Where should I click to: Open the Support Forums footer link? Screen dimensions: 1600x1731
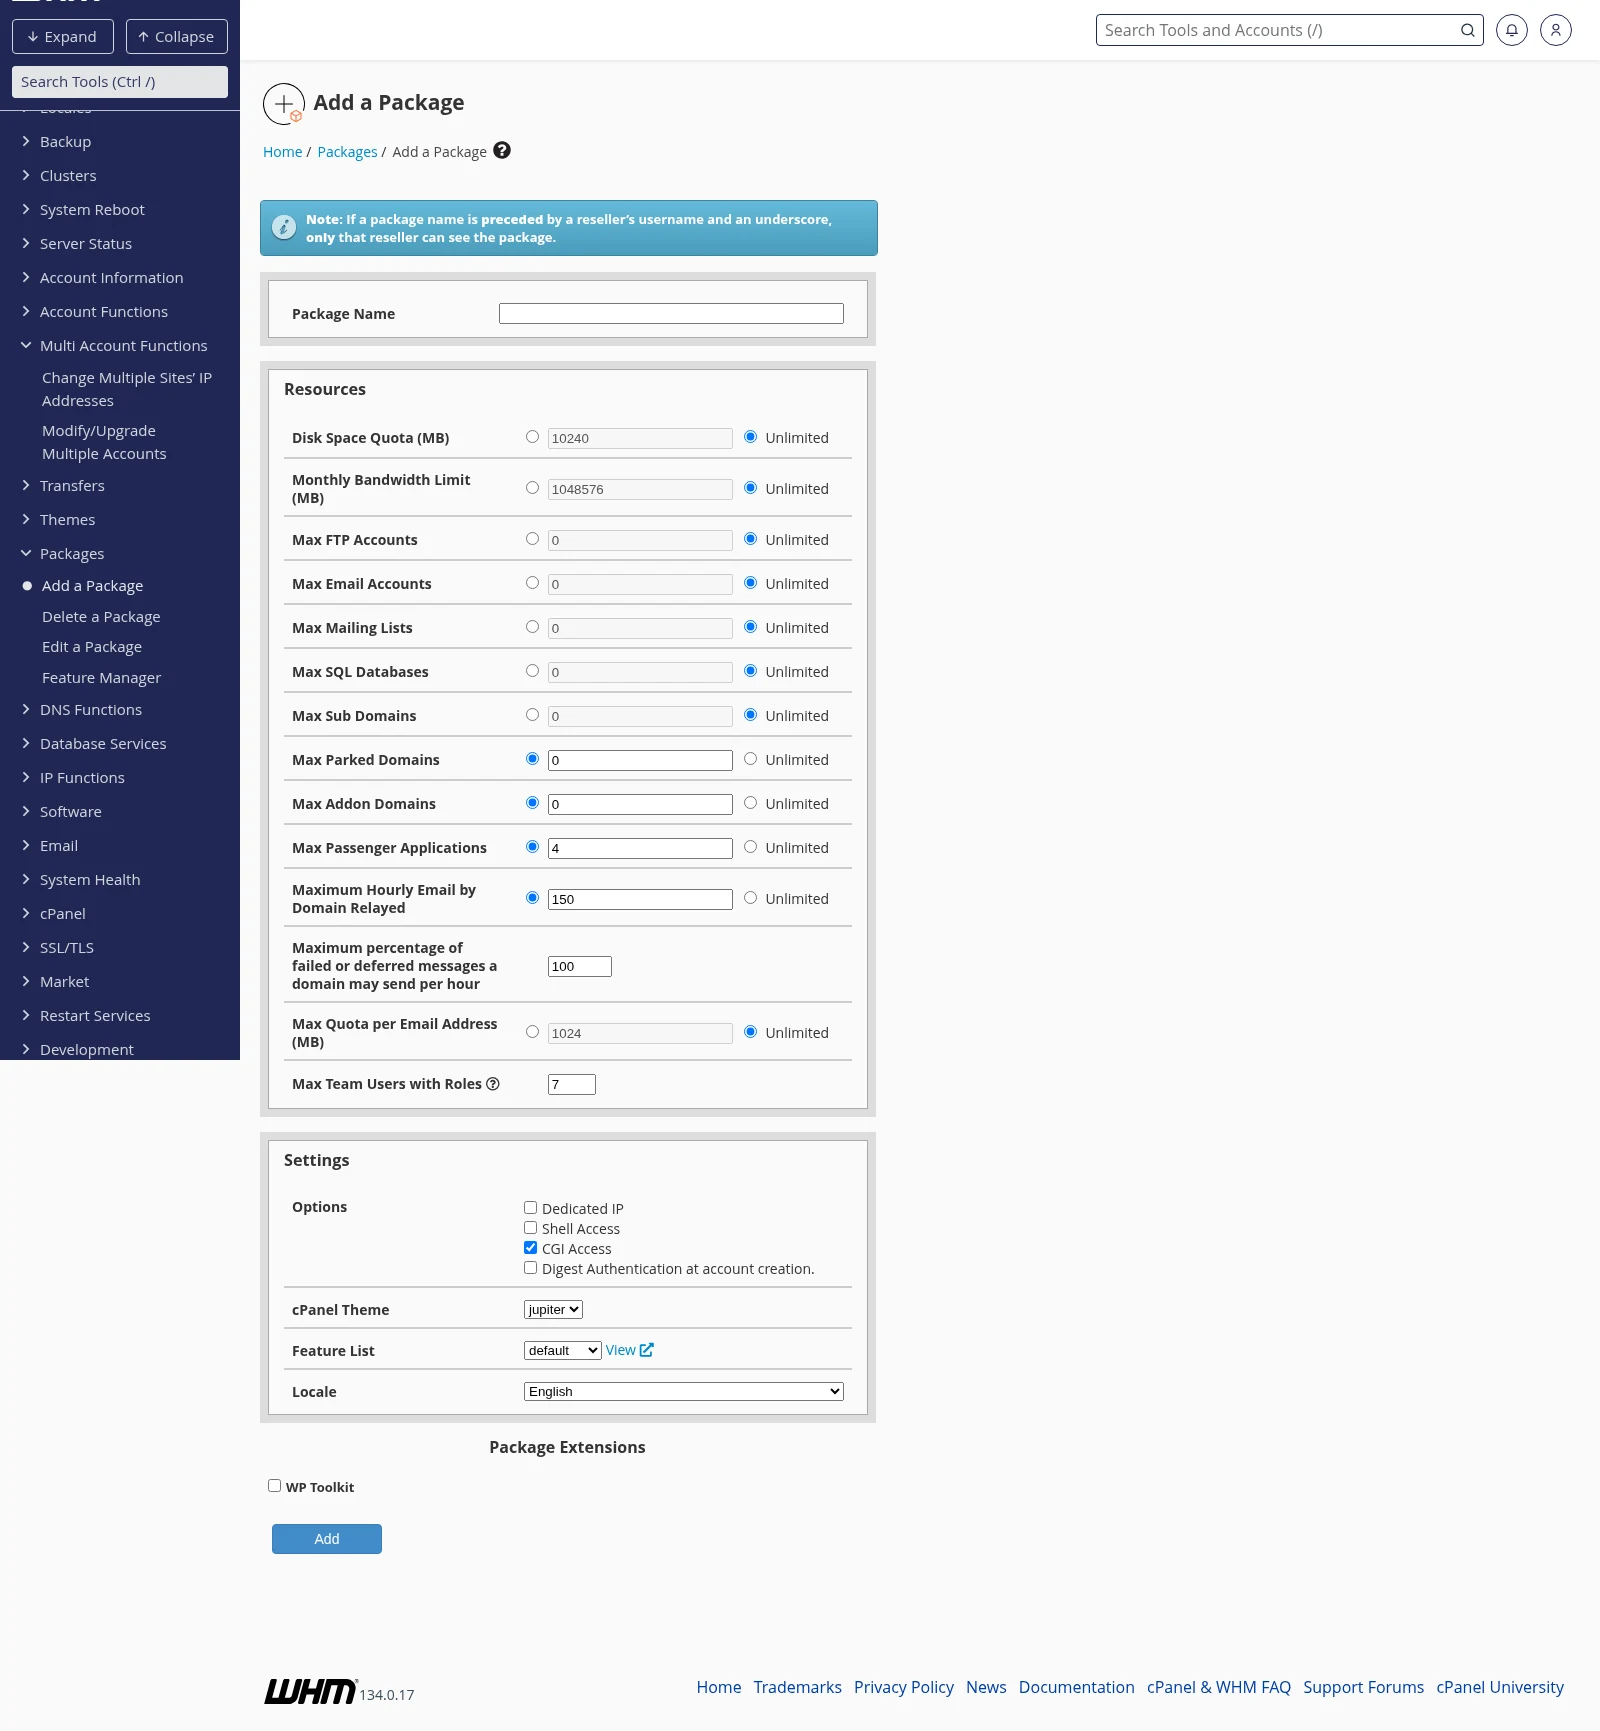point(1363,1687)
